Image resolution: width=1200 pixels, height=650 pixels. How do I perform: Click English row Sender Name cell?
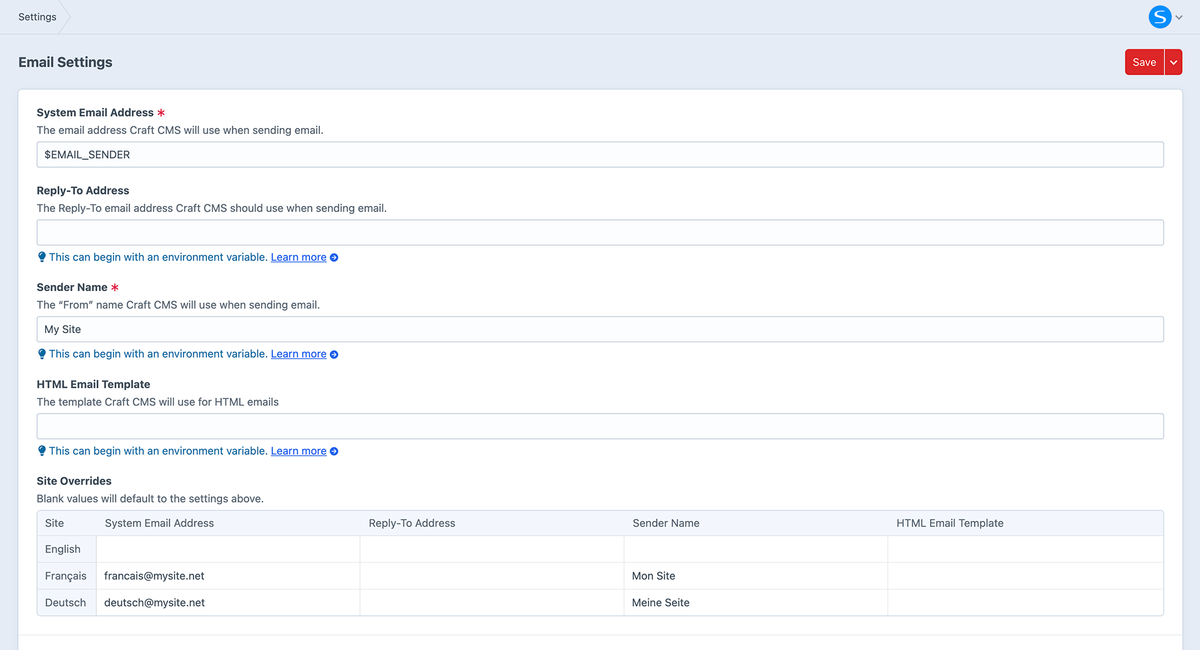click(x=756, y=549)
